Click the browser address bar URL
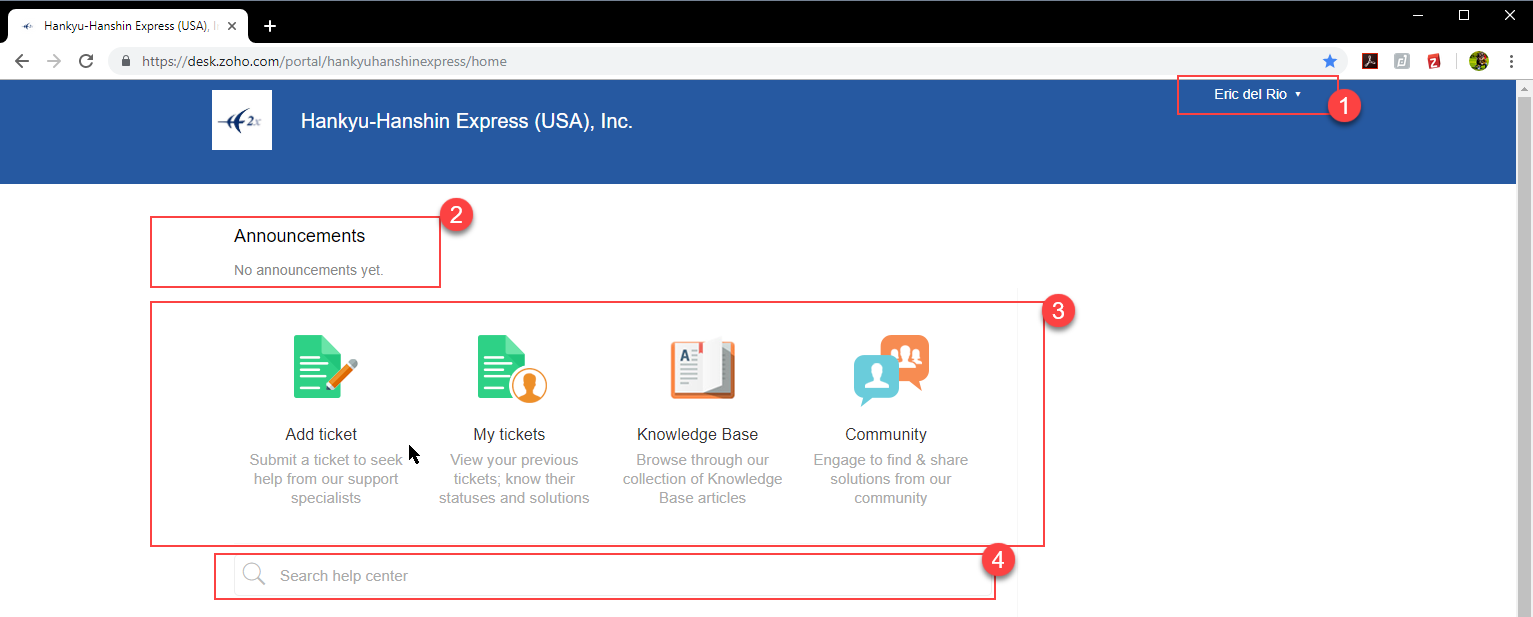The width and height of the screenshot is (1533, 617). (x=324, y=61)
